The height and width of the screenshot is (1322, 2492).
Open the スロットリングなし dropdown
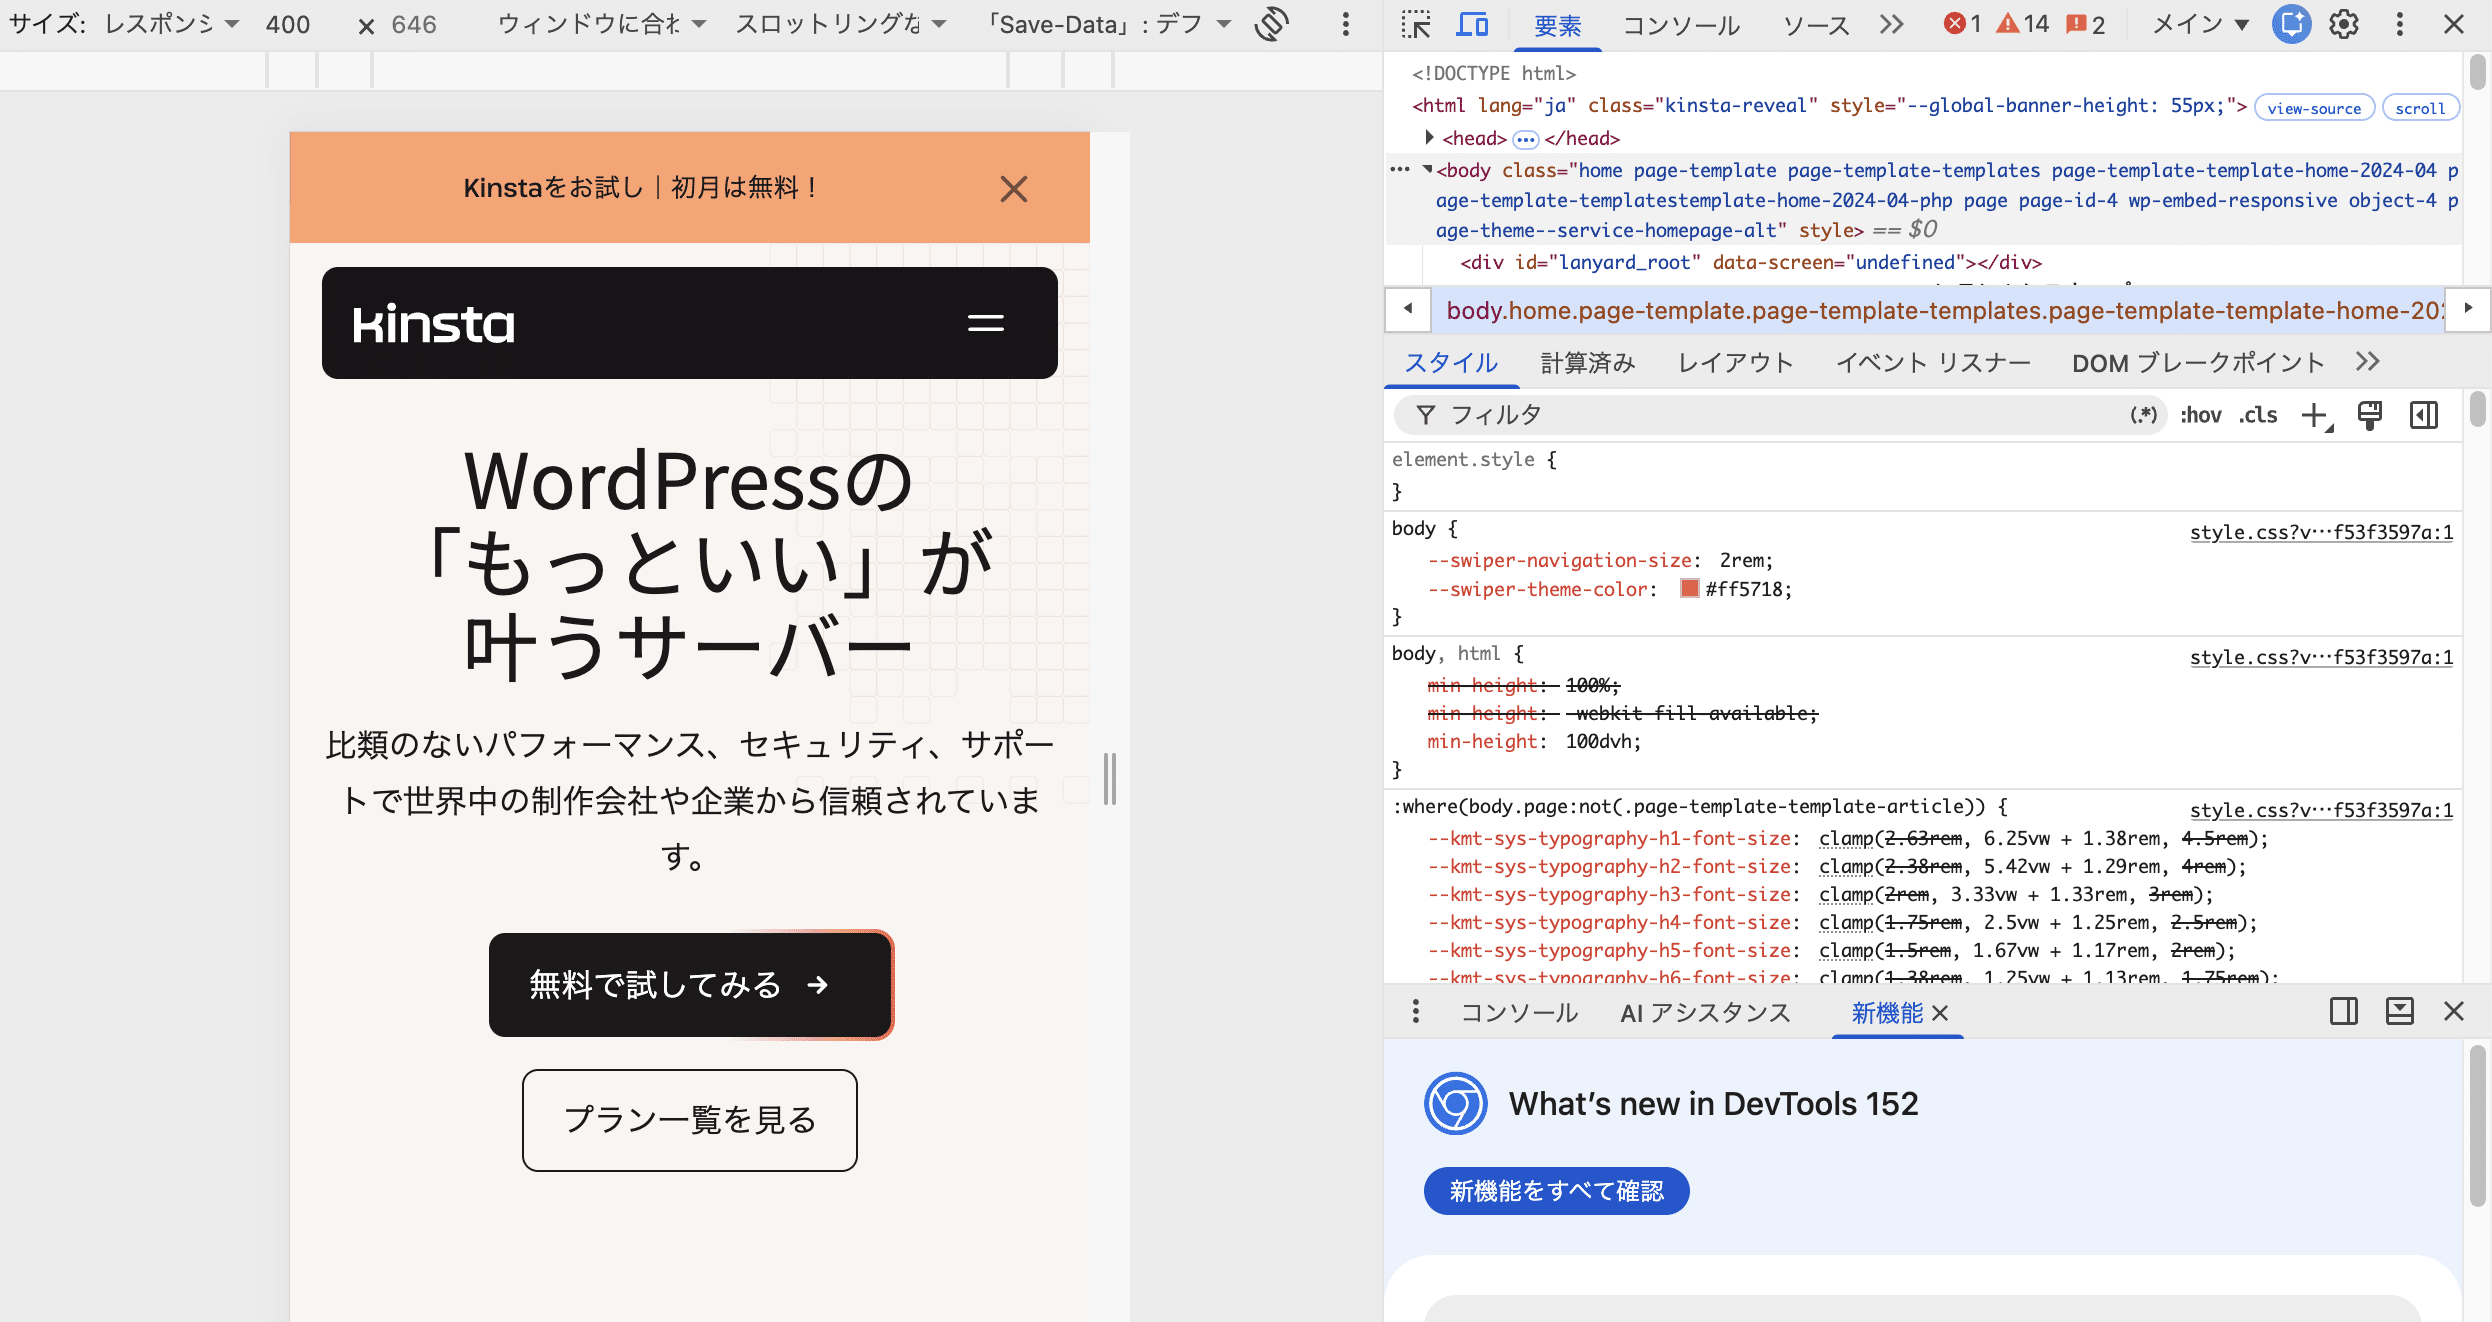(840, 24)
